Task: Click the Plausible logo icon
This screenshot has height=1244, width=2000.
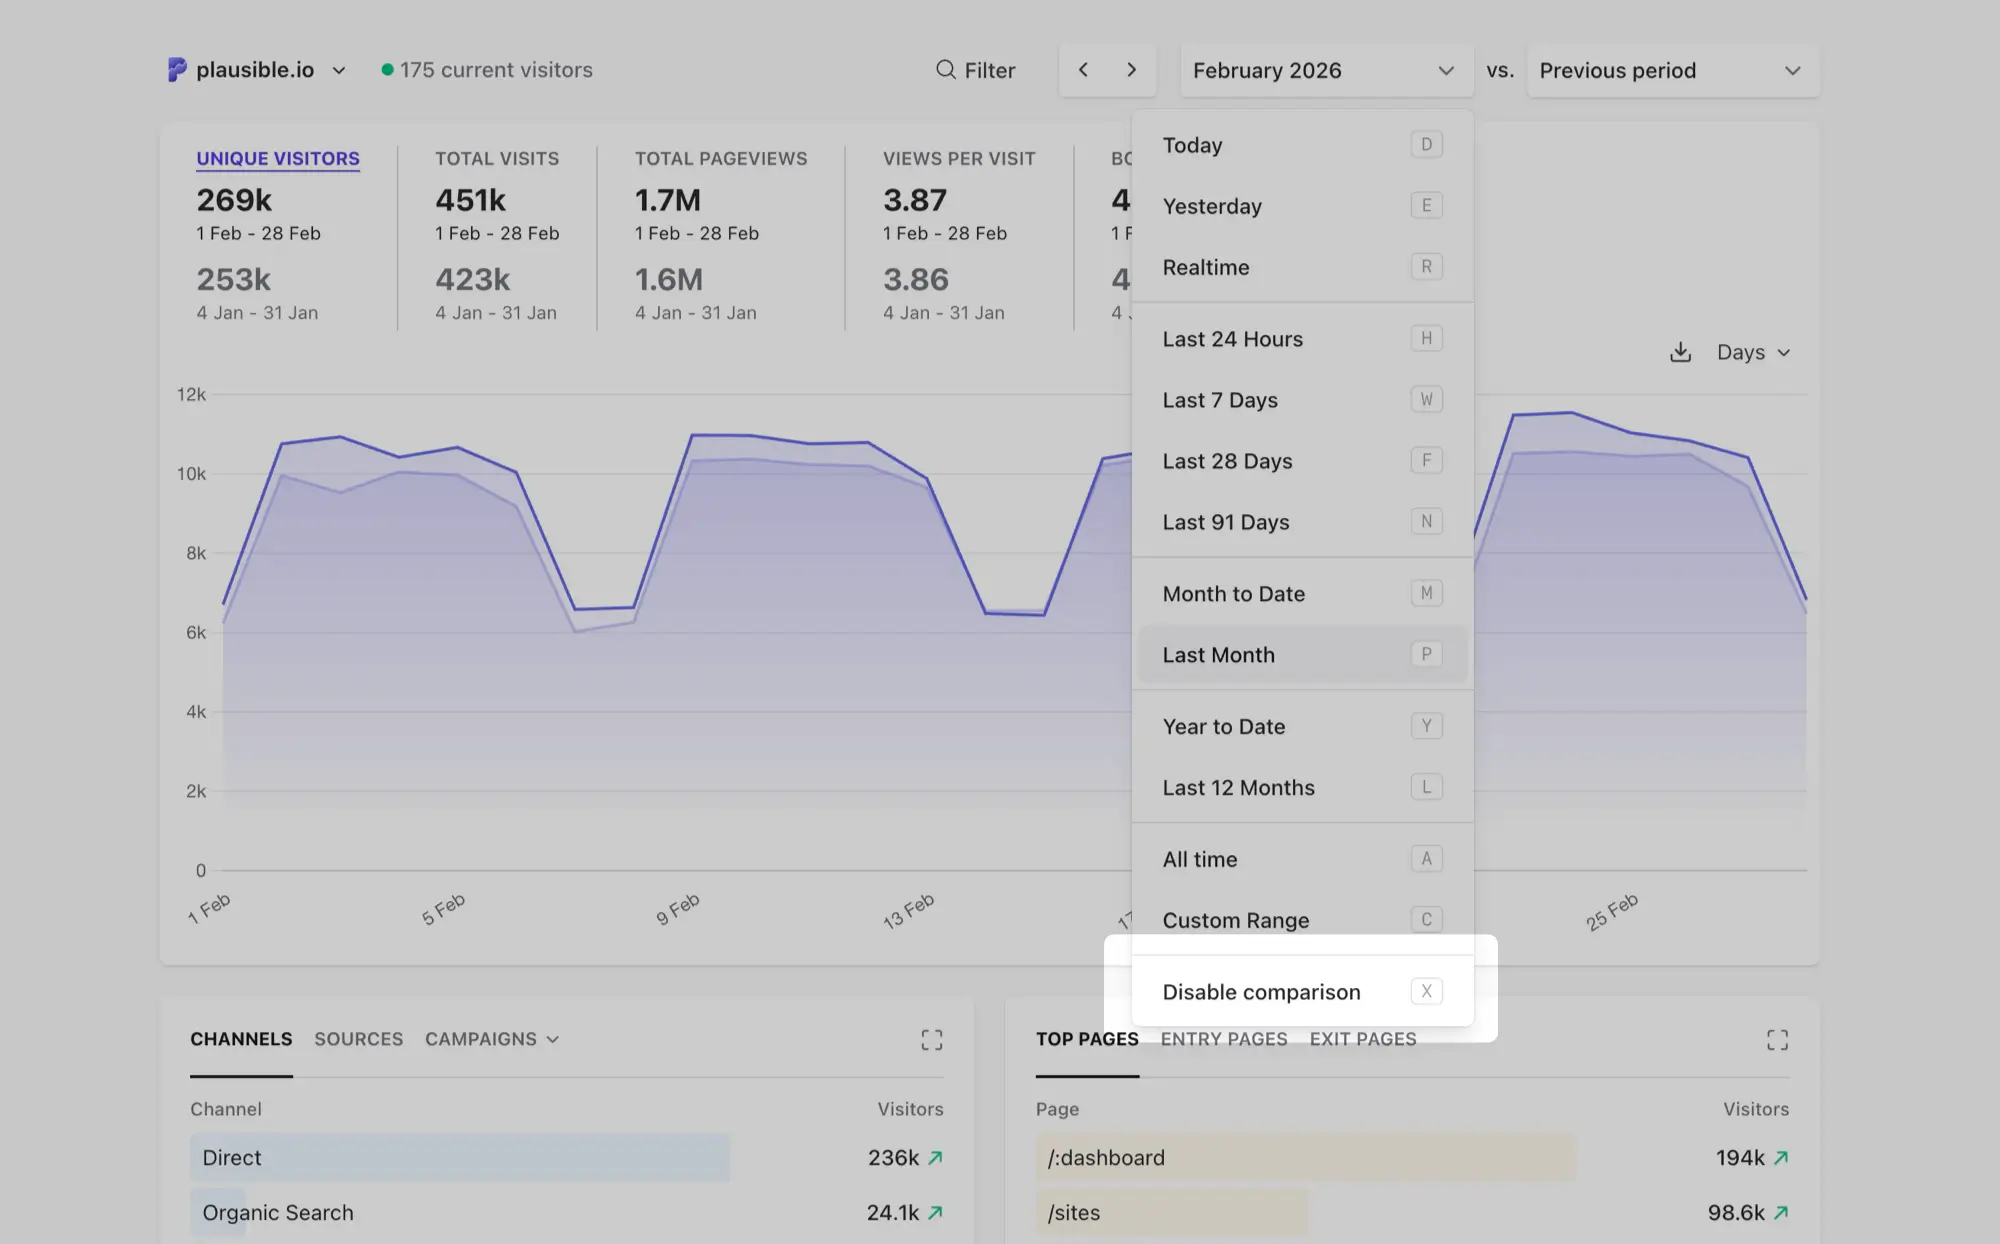Action: 177,70
